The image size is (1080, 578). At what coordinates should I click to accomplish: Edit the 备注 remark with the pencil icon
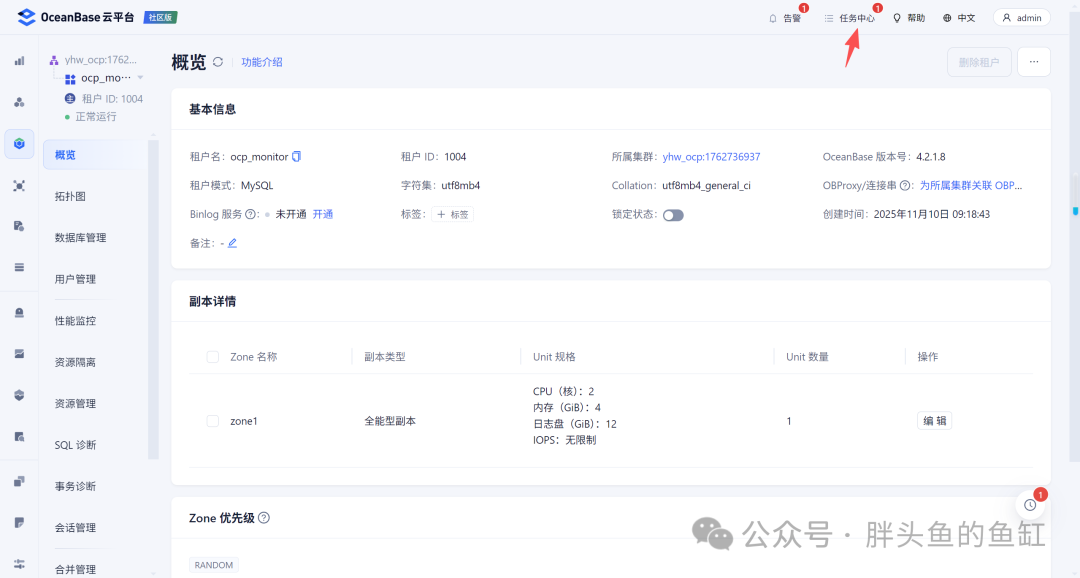point(232,243)
